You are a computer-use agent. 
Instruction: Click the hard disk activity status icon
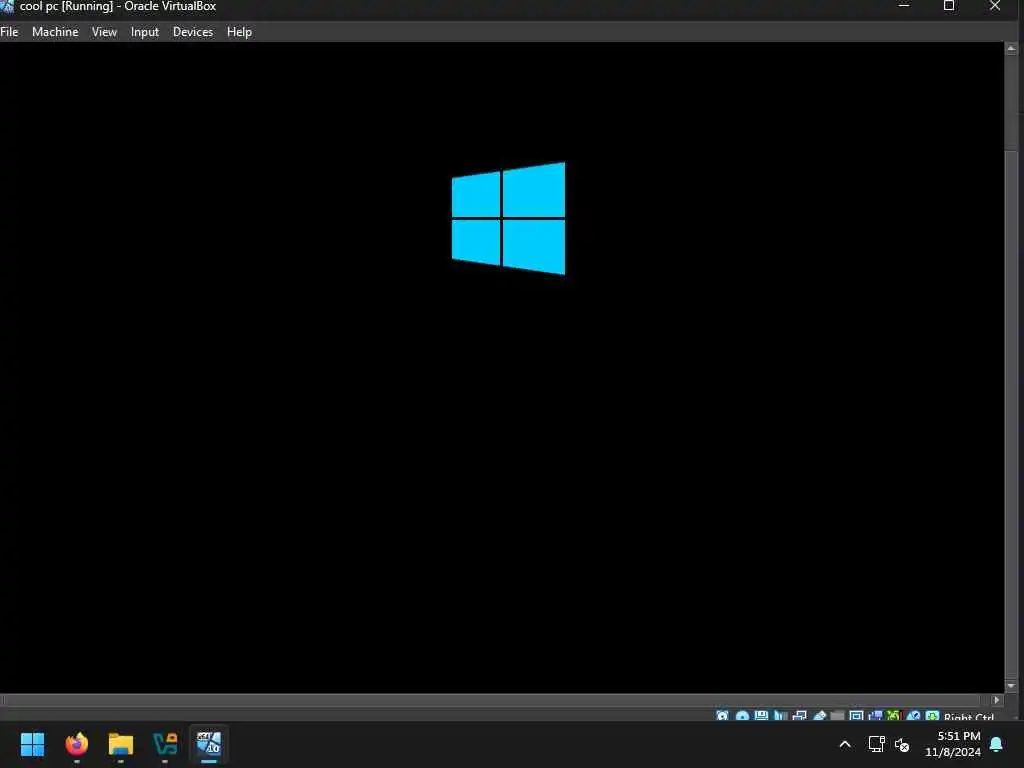(722, 716)
